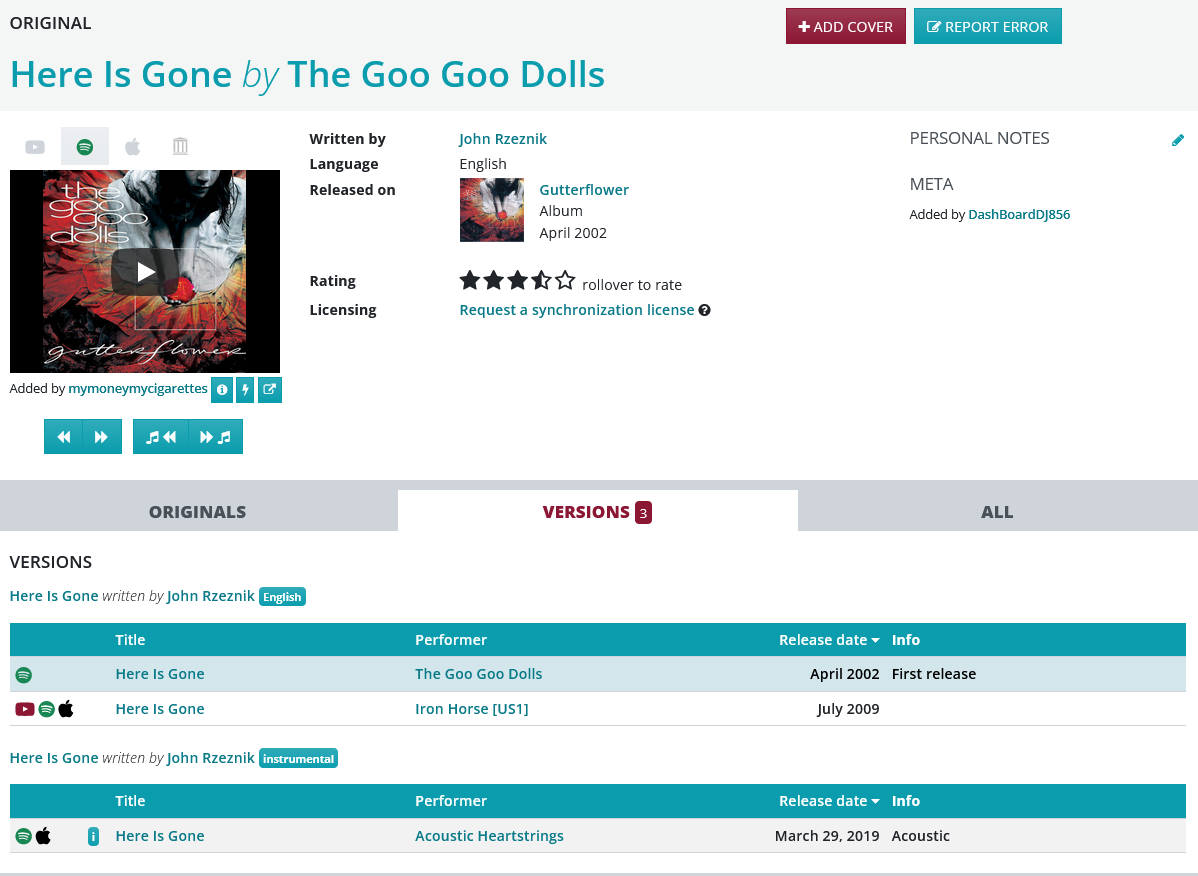Open the YouTube icon on the Iron Horse row
This screenshot has width=1198, height=876.
tap(24, 709)
